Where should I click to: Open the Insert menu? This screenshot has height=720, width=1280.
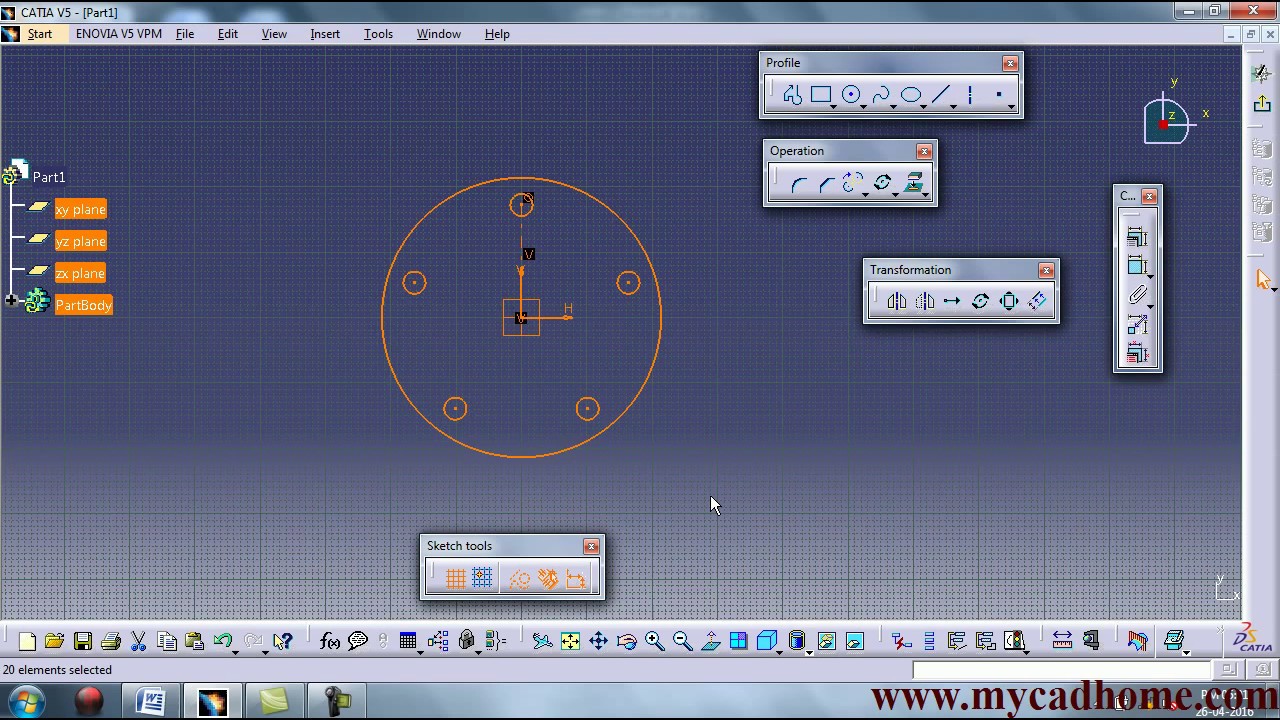pyautogui.click(x=325, y=34)
